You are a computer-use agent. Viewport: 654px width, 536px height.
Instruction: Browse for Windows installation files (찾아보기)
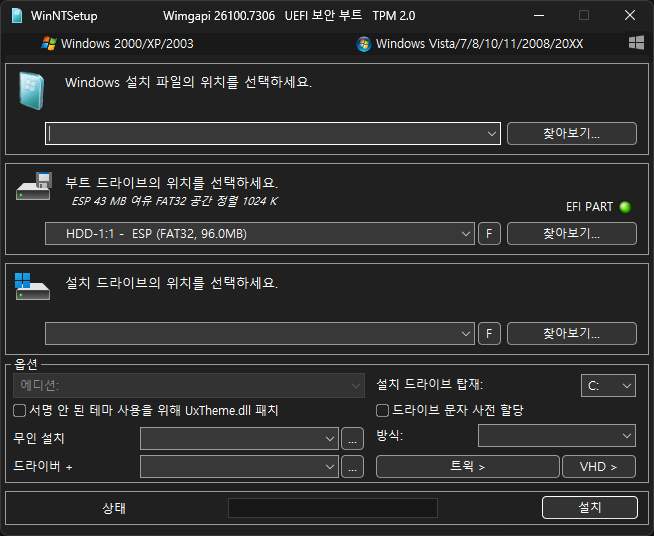tap(571, 133)
